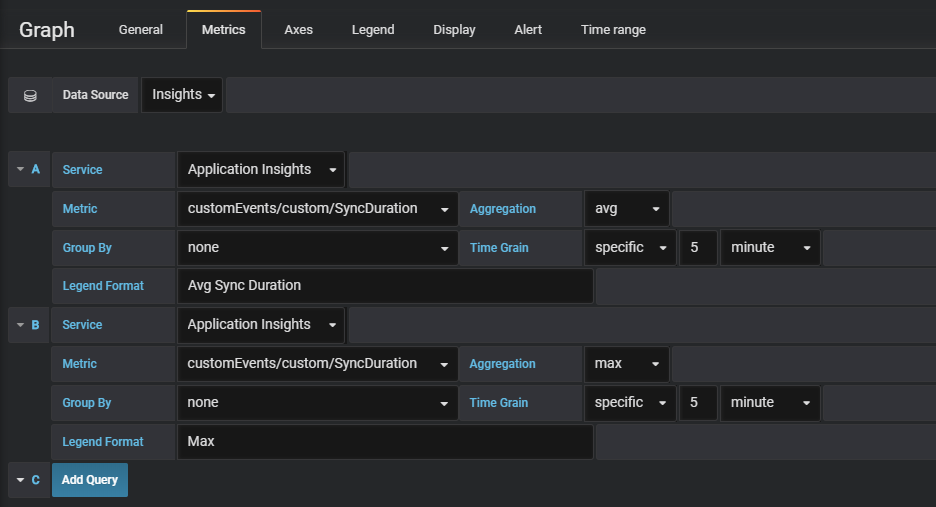The width and height of the screenshot is (936, 507).
Task: Click query B Aggregation label
Action: click(x=503, y=364)
